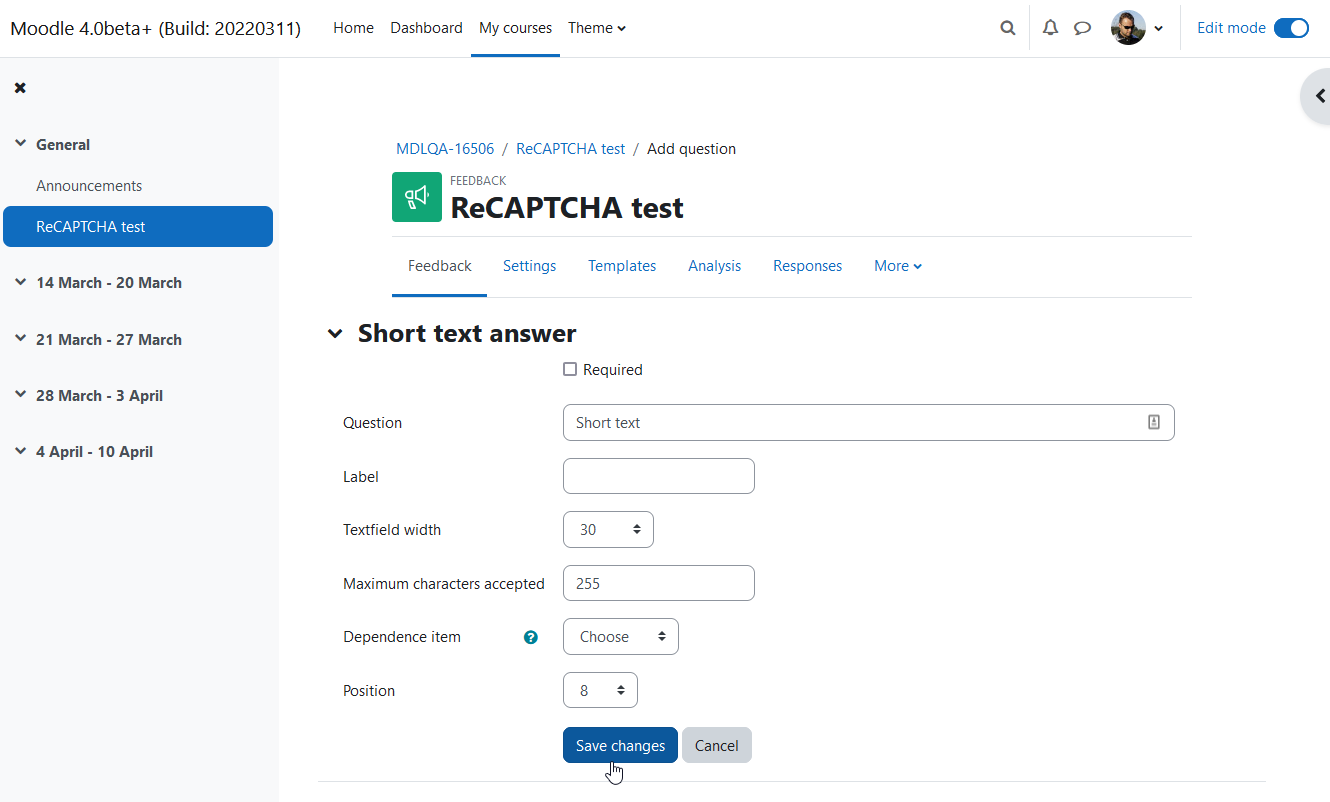Check the Required checkbox
The image size is (1330, 802).
[x=570, y=369]
